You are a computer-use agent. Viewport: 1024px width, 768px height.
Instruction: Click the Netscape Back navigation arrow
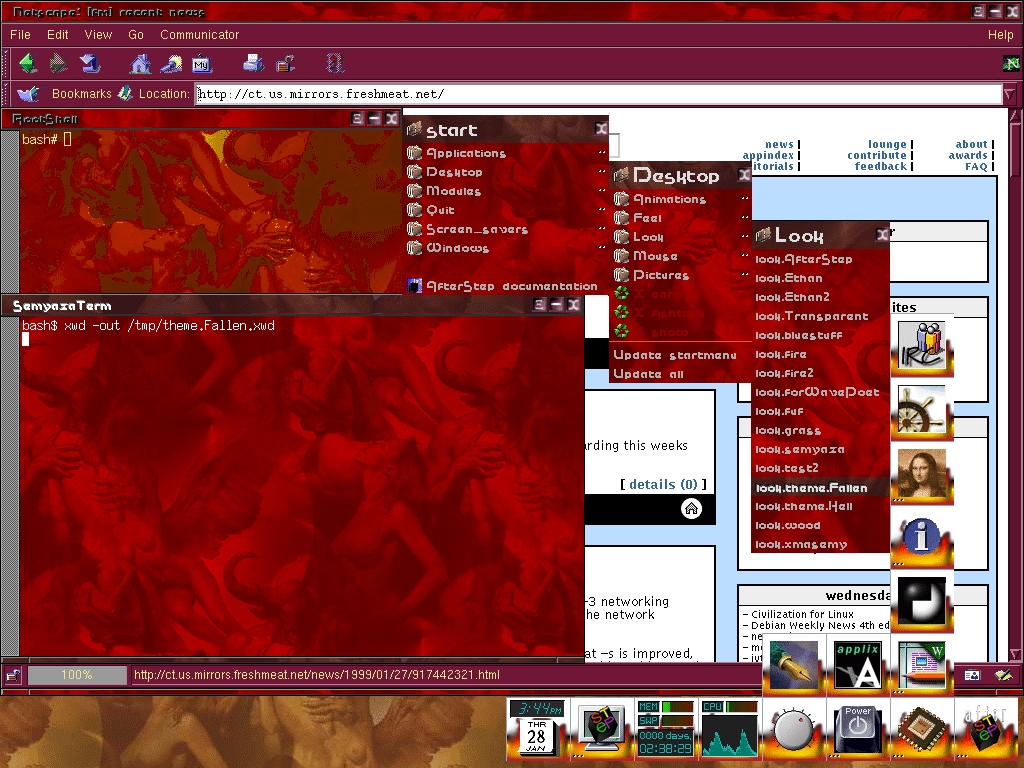pos(27,63)
